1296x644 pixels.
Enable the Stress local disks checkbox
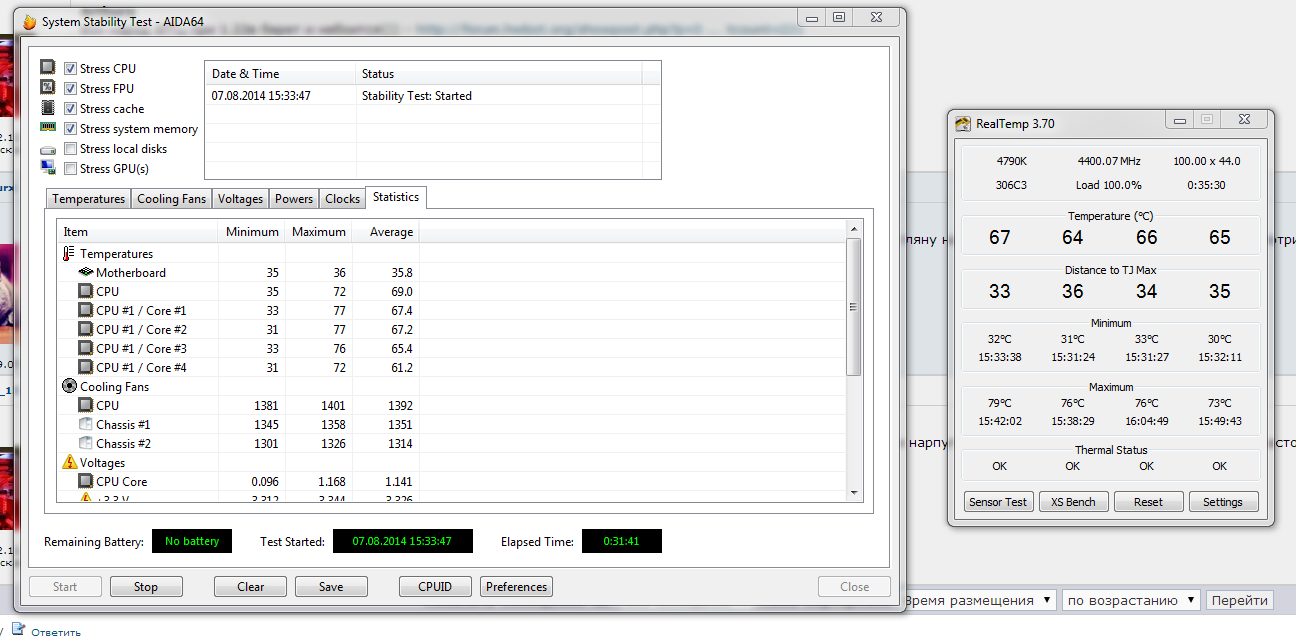[x=70, y=149]
